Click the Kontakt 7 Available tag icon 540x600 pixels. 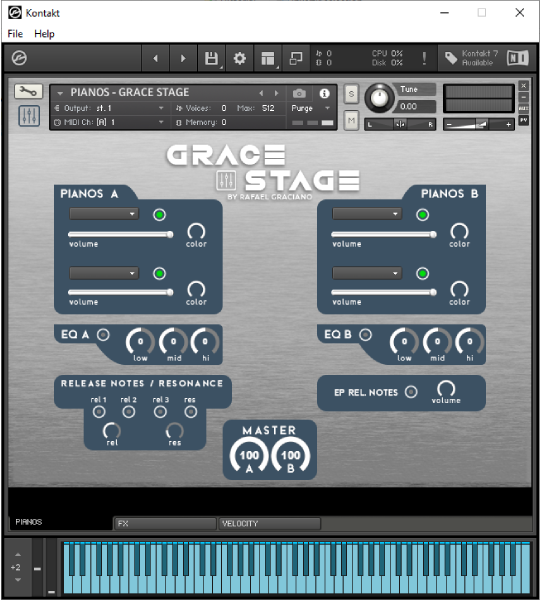click(x=451, y=58)
